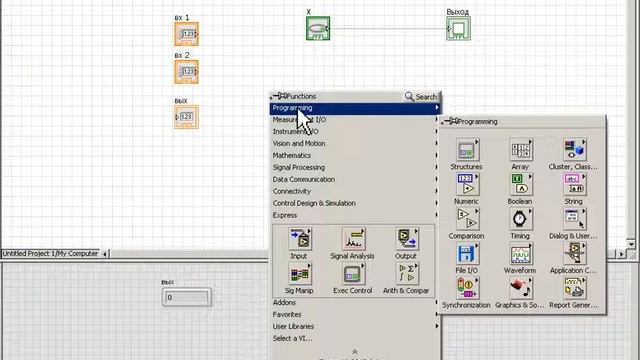Open the Instrument I/O category

[355, 132]
